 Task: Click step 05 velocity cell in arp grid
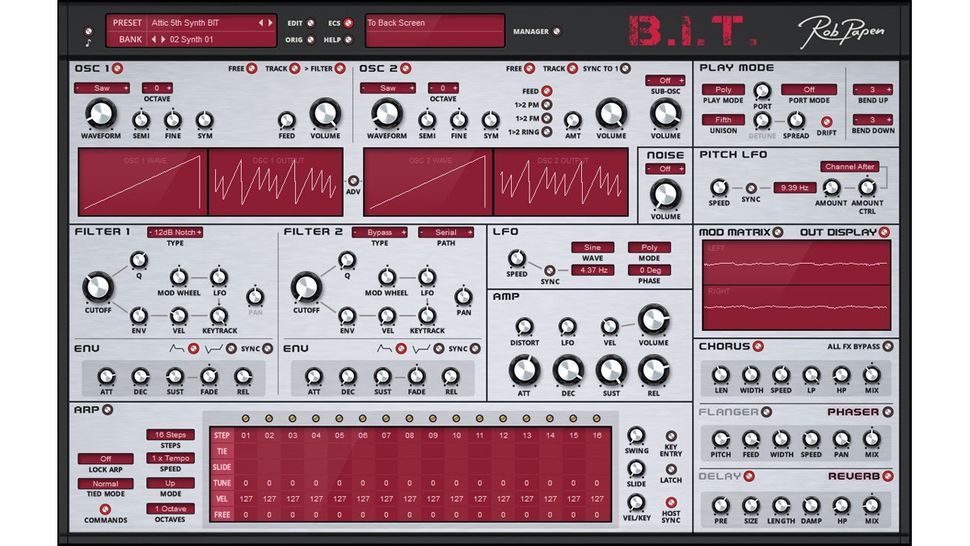coord(340,498)
